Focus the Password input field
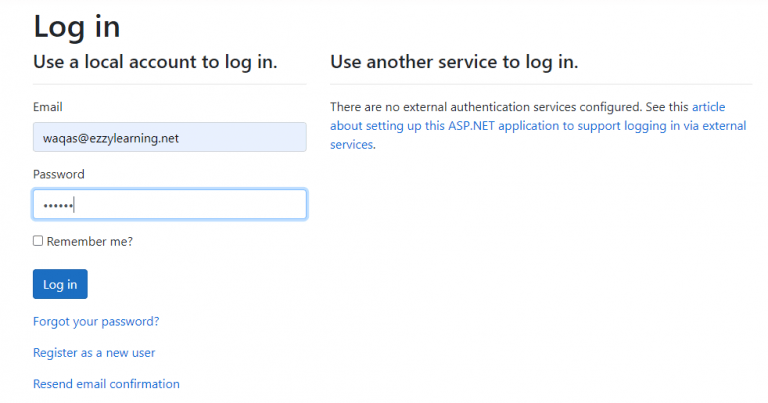The width and height of the screenshot is (768, 403). coord(169,204)
